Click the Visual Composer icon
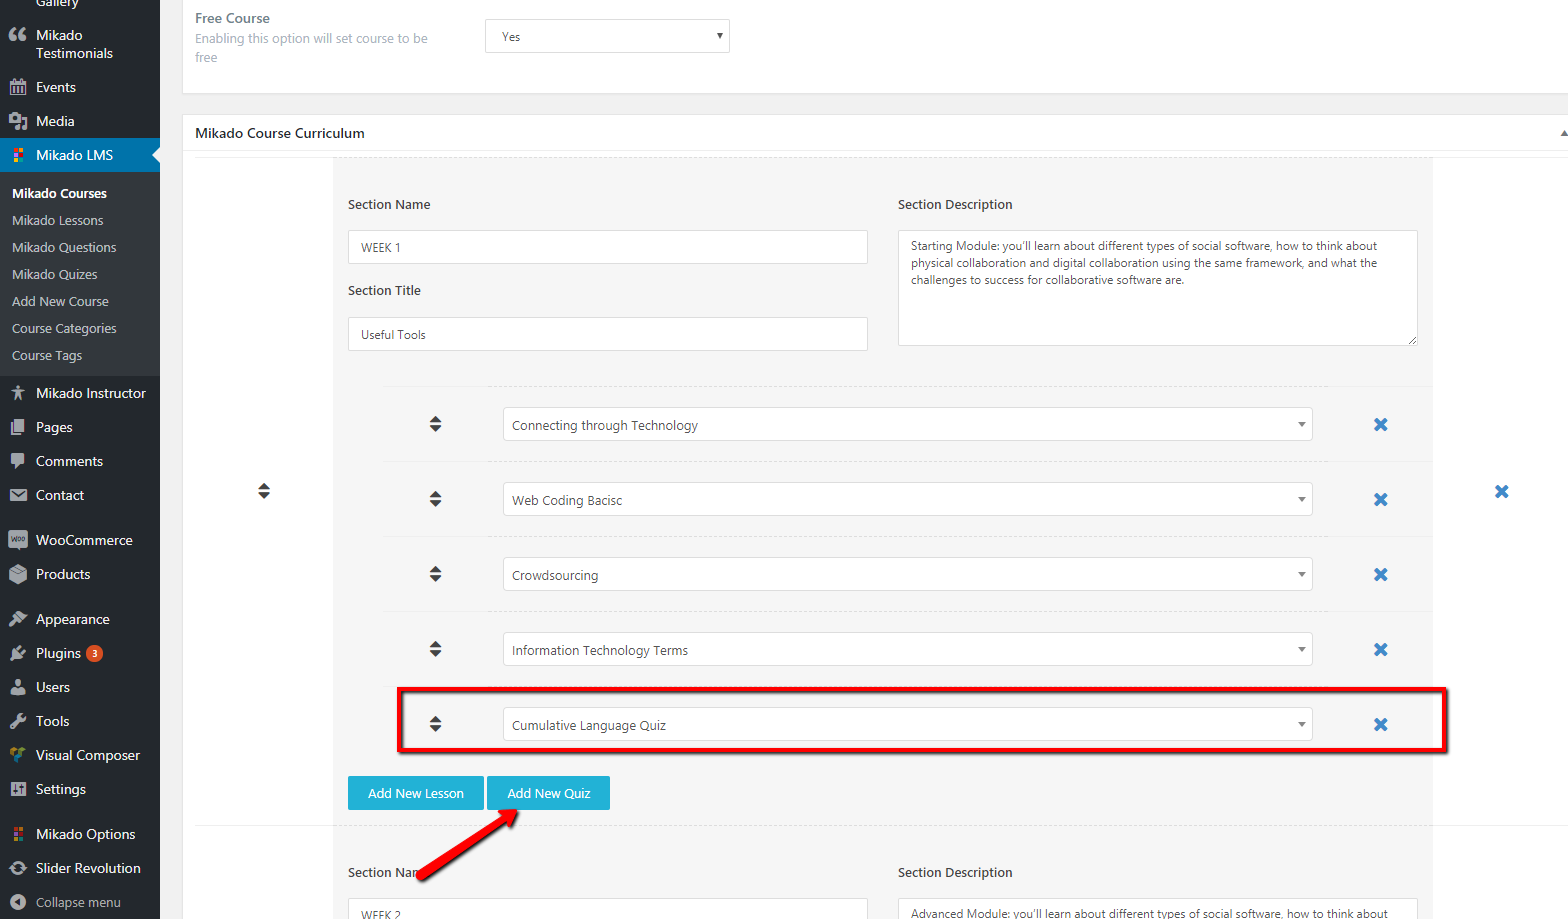1568x919 pixels. 18,755
